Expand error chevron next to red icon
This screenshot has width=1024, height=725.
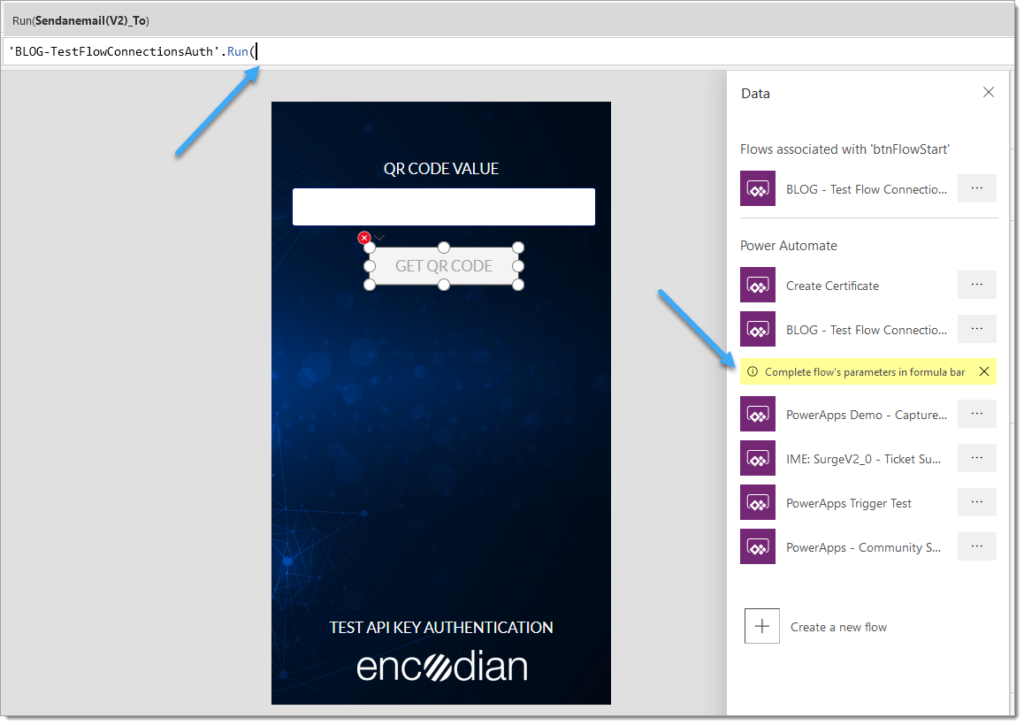[379, 238]
